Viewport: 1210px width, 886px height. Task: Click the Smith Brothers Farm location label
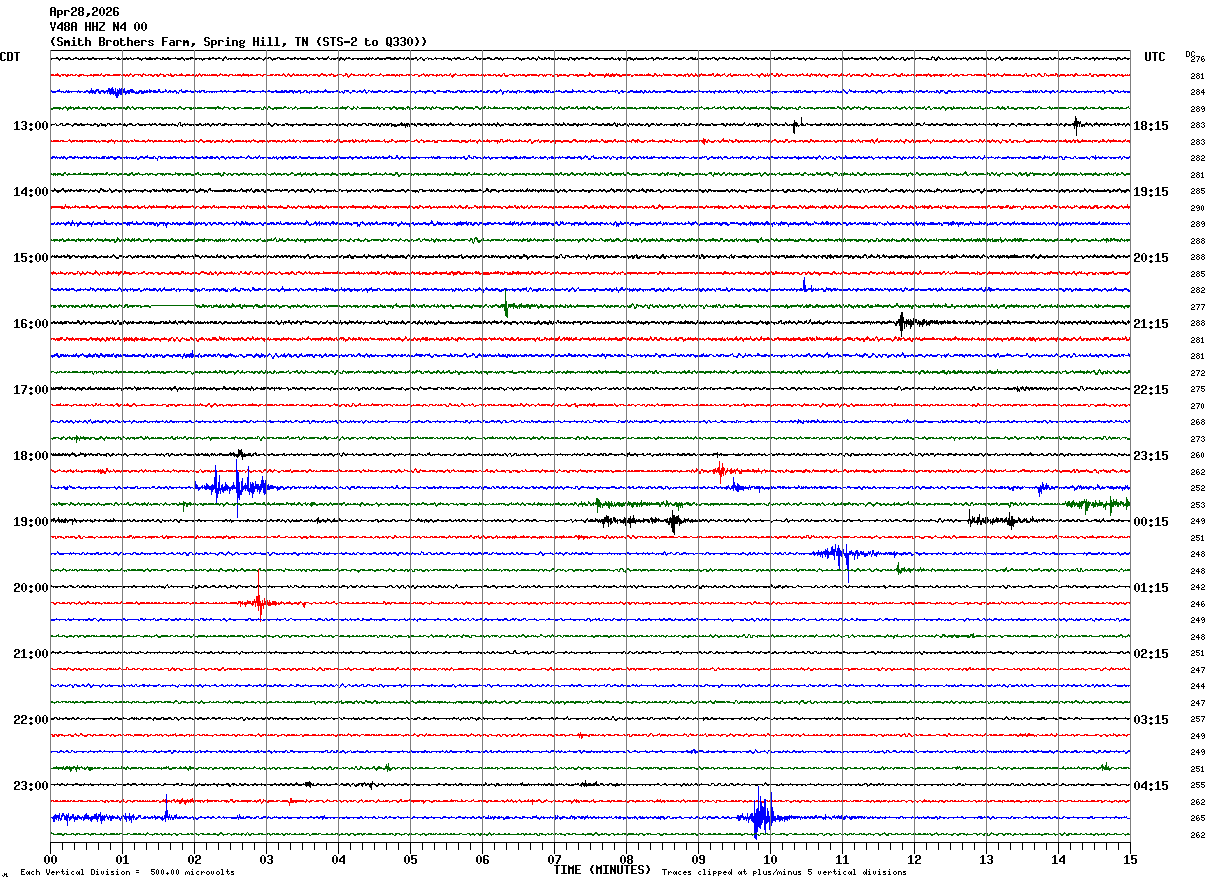pos(238,42)
